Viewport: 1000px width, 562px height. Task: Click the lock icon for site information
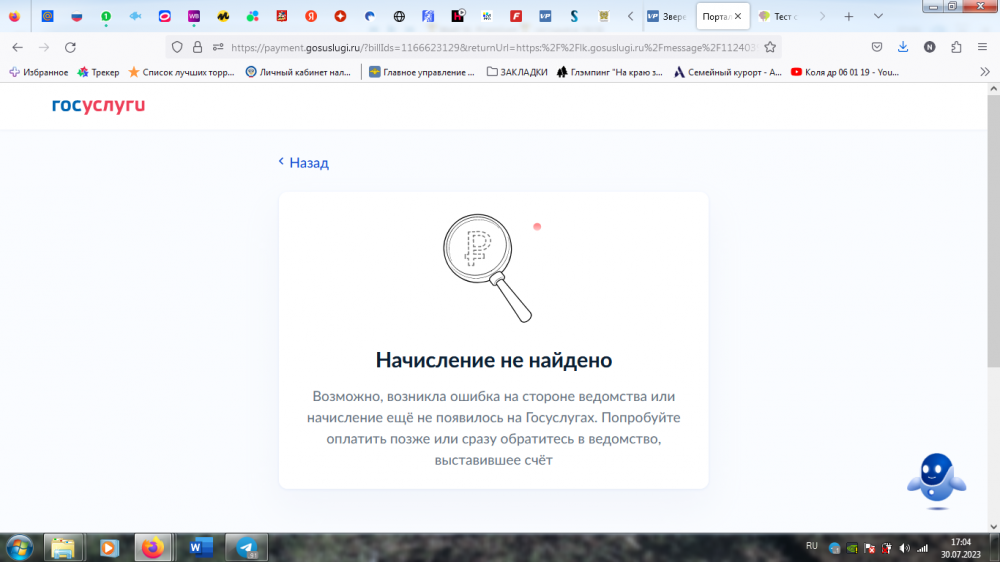point(197,47)
